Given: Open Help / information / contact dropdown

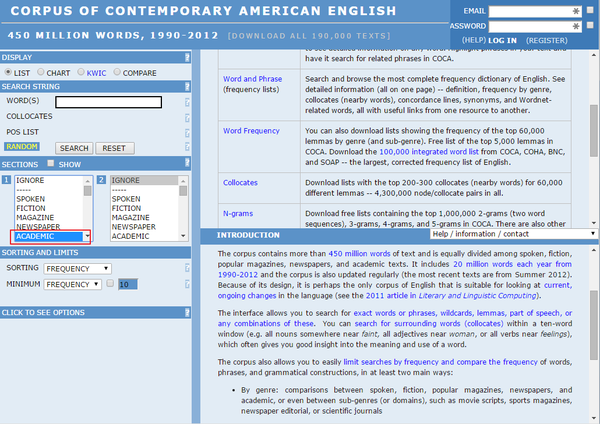Looking at the screenshot, I should [514, 234].
